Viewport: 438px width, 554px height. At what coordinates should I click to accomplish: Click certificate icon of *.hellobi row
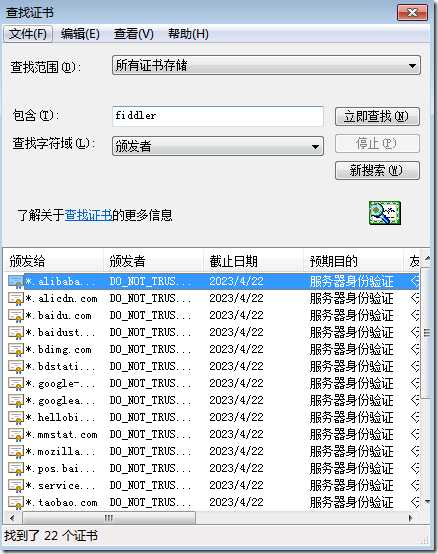click(x=16, y=418)
